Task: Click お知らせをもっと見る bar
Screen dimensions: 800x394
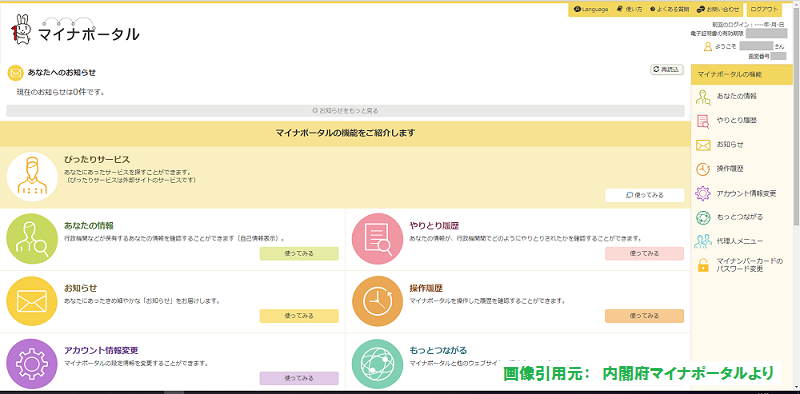Action: click(x=345, y=111)
